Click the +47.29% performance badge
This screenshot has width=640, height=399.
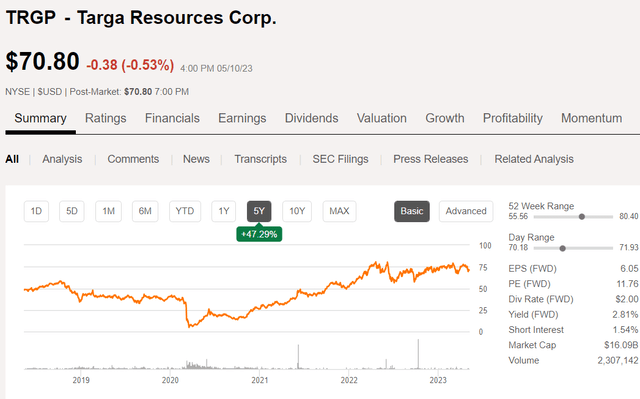[x=259, y=234]
